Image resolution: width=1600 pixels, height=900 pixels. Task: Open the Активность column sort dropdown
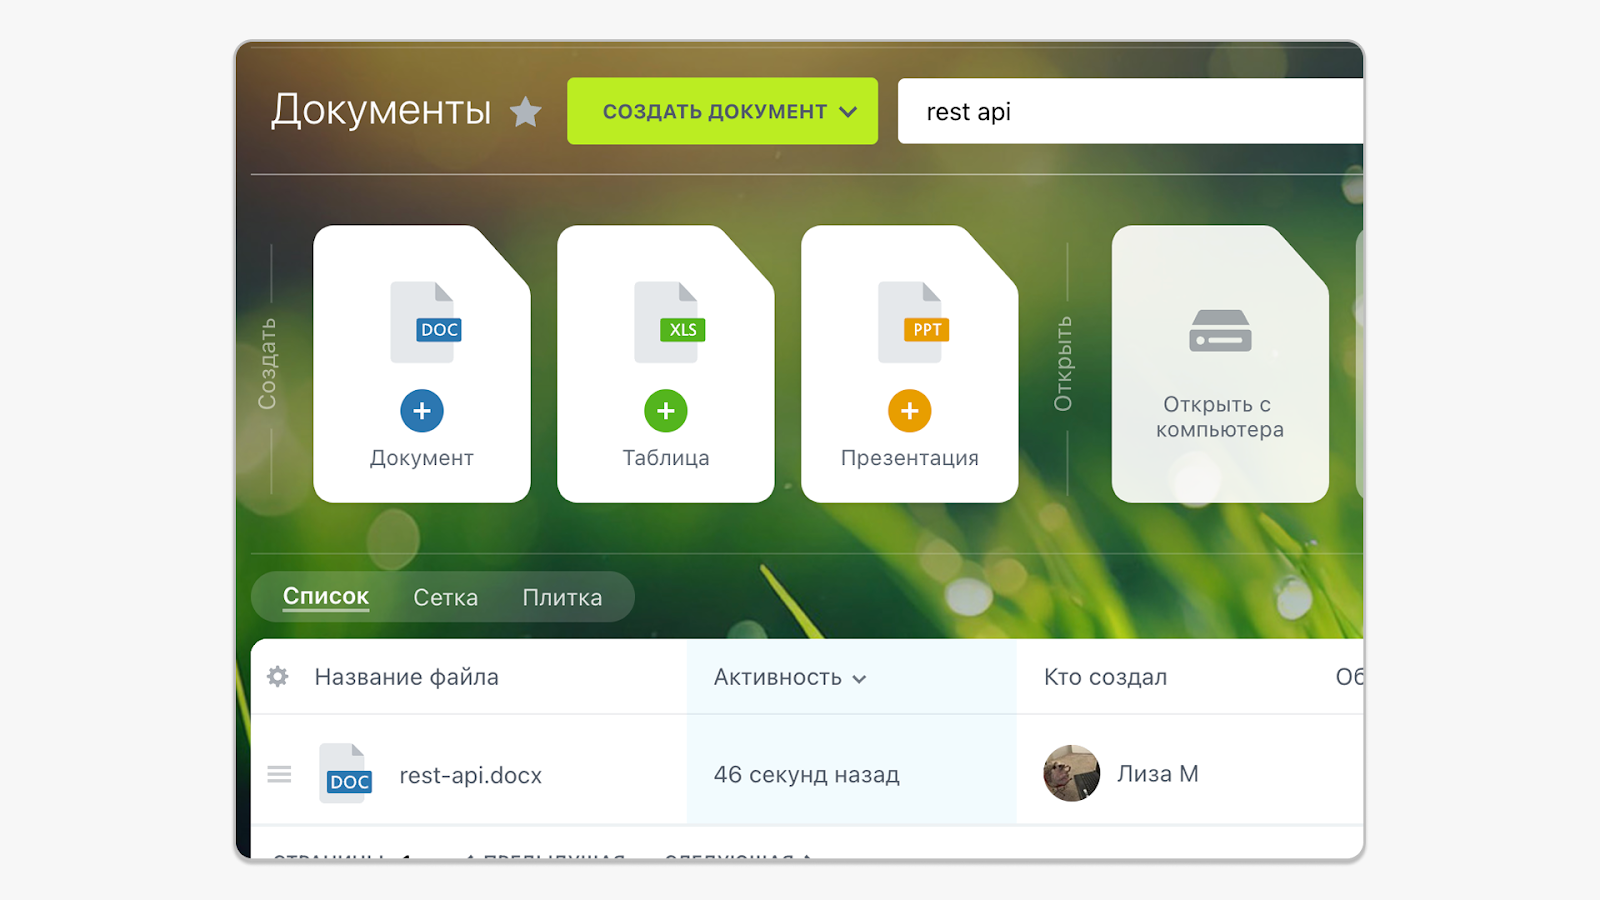790,678
